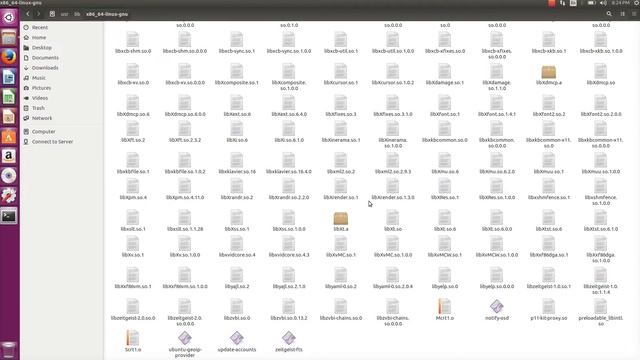Open Terminal from the launcher
The image size is (640, 360).
click(x=9, y=216)
